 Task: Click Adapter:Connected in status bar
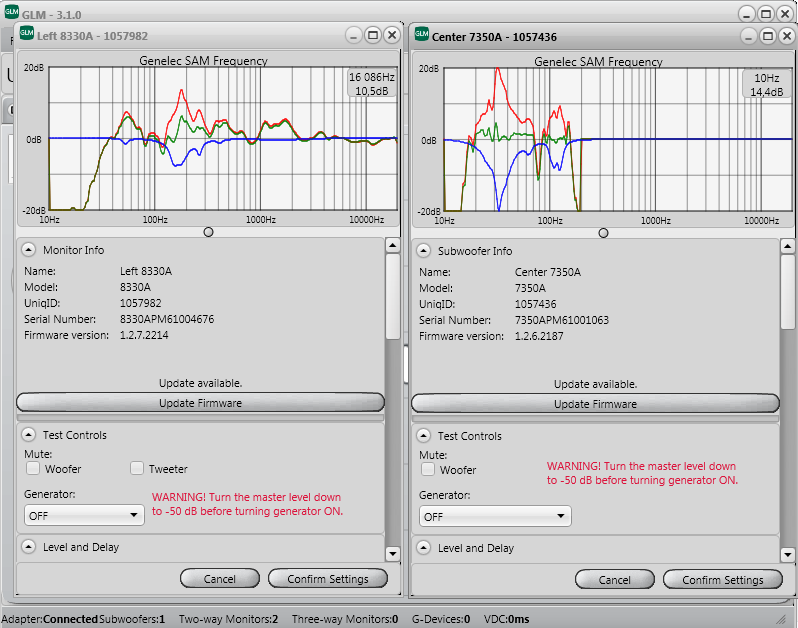coord(49,619)
